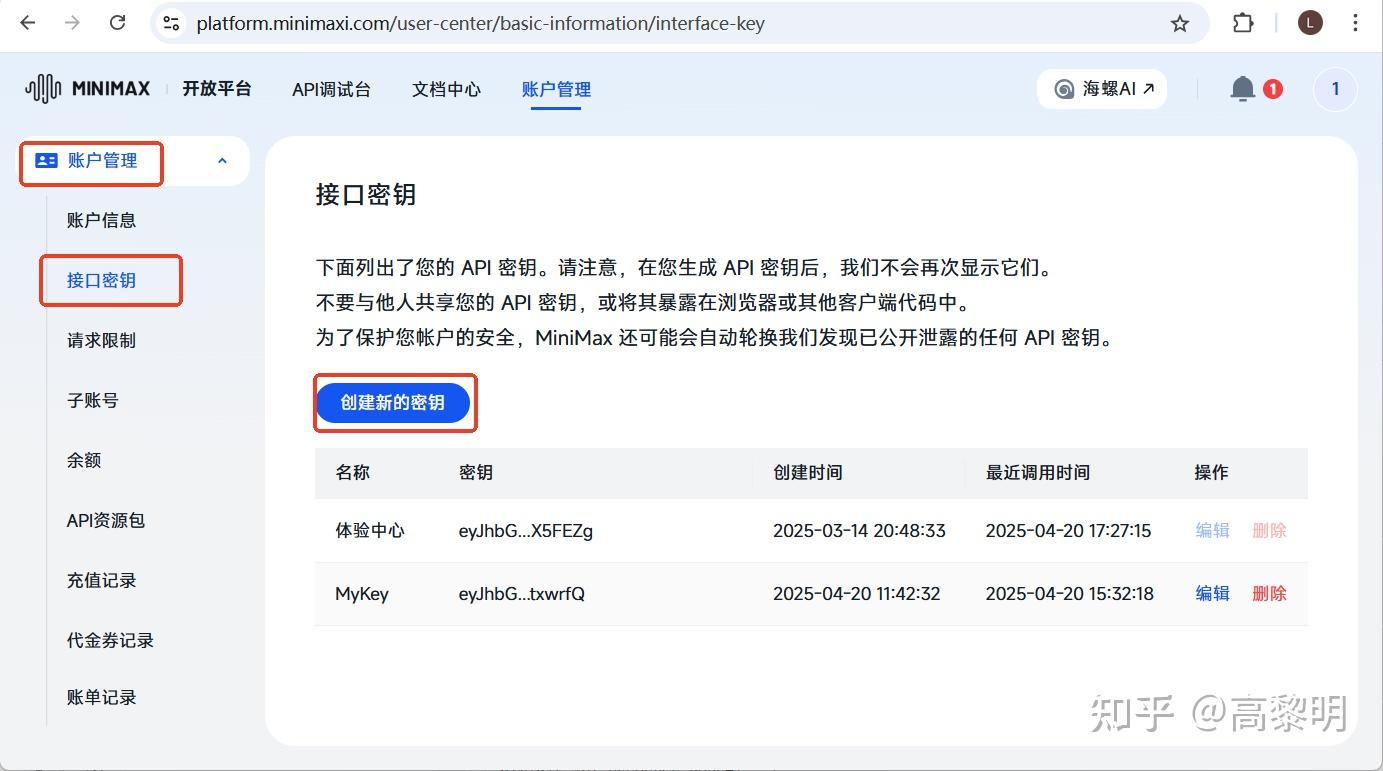Image resolution: width=1383 pixels, height=771 pixels.
Task: Click the 创建新的密钥 button
Action: 394,402
